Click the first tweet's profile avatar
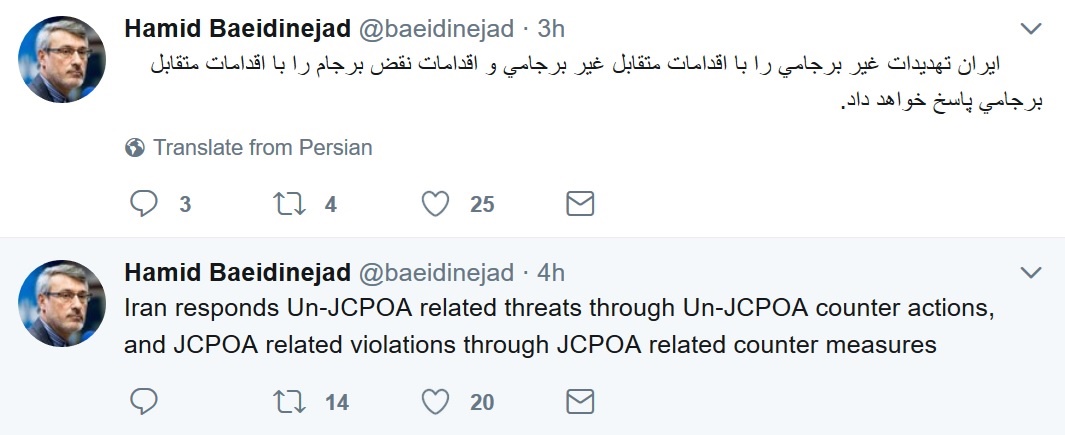This screenshot has width=1065, height=435. point(62,59)
